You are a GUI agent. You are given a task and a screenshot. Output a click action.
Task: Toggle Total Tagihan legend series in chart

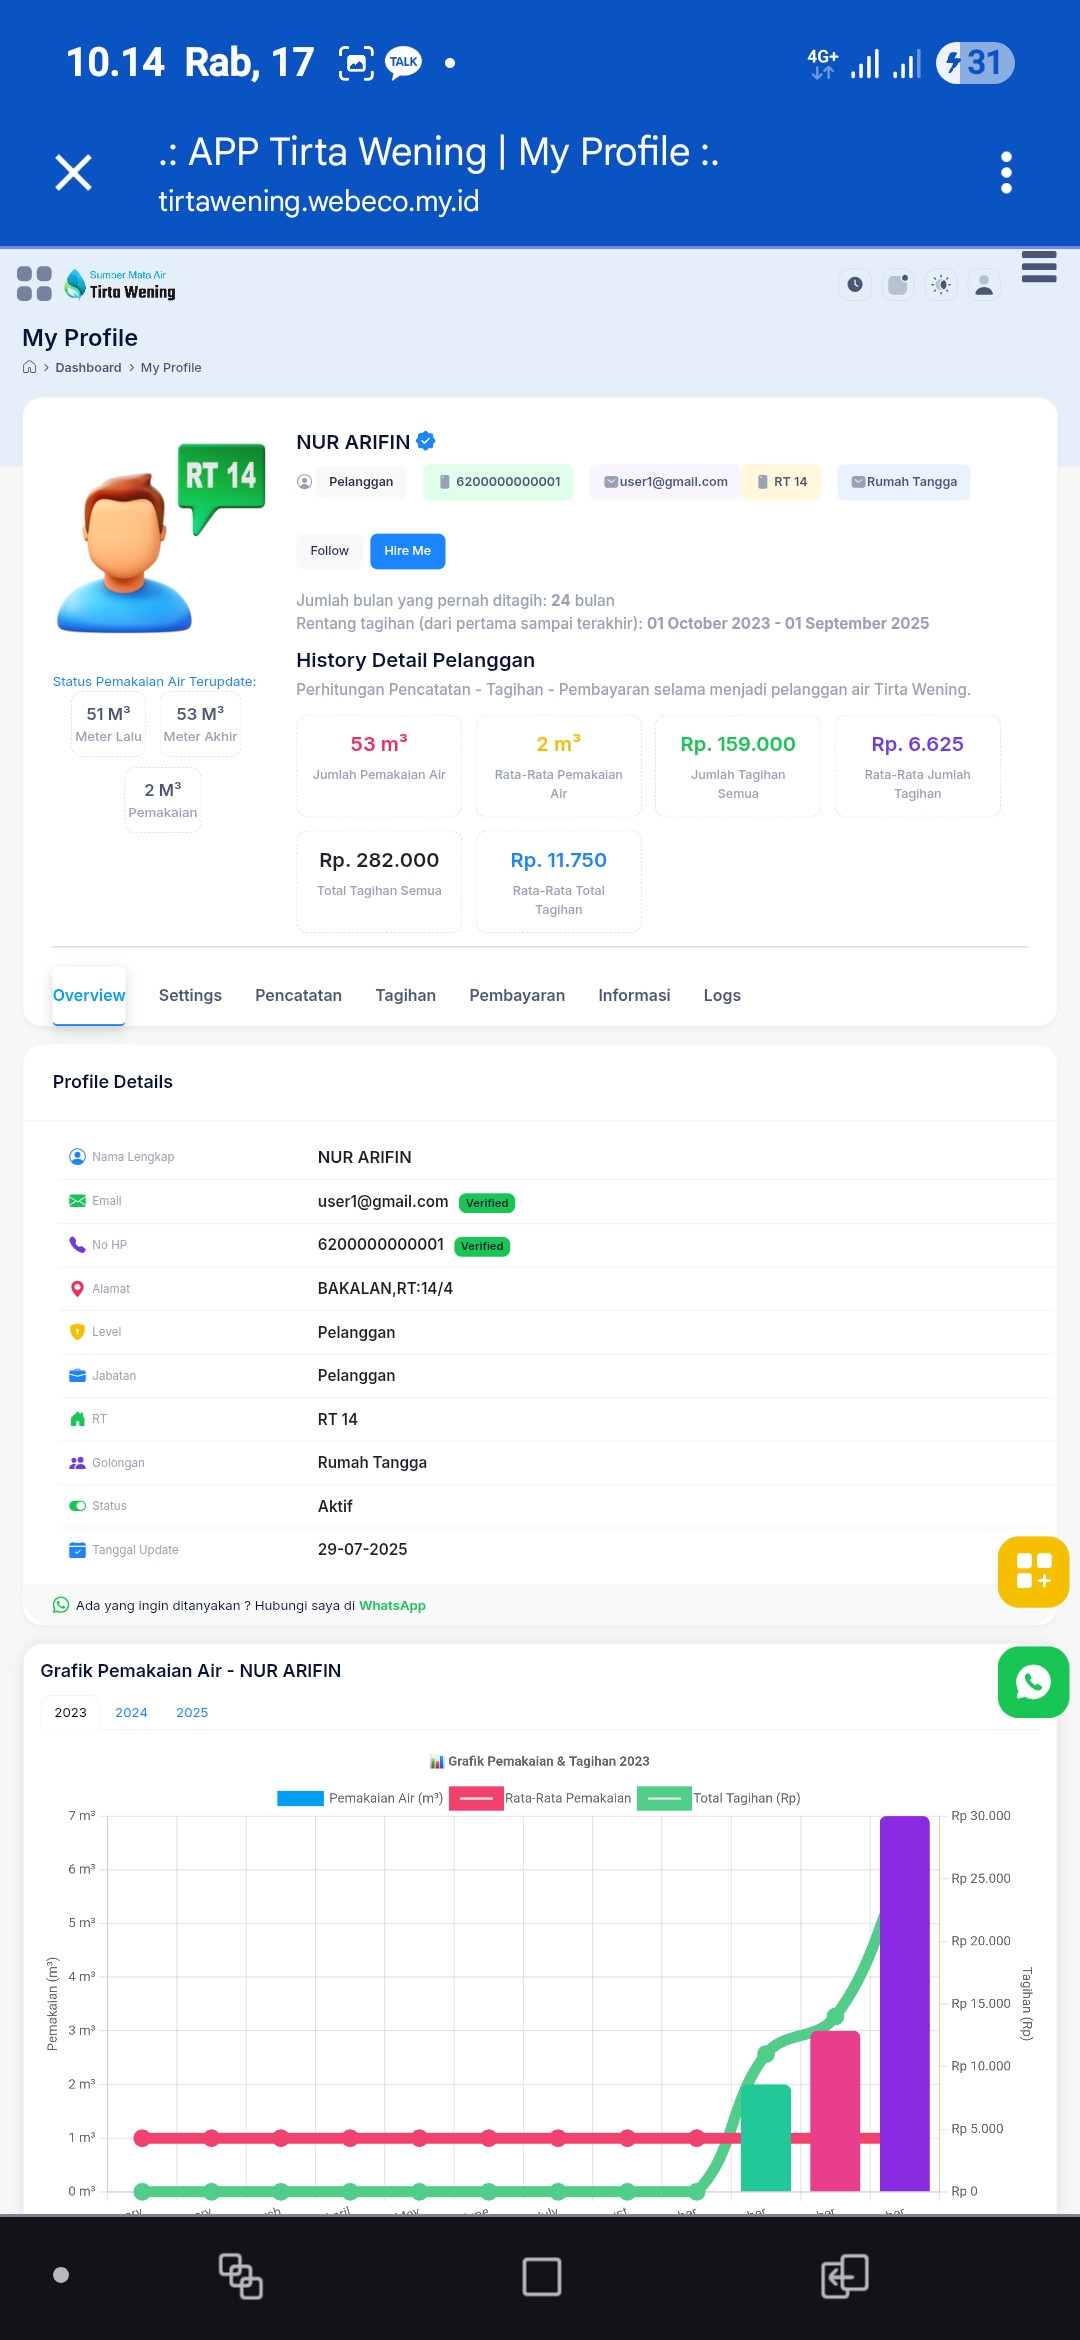(x=665, y=1798)
